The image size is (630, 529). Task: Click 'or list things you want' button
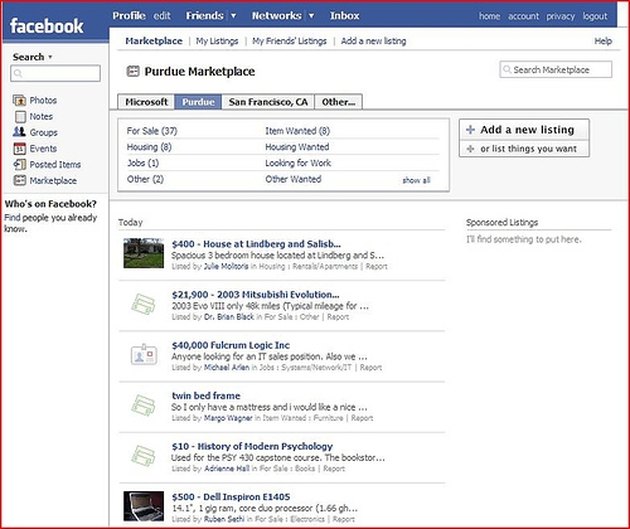pyautogui.click(x=524, y=149)
